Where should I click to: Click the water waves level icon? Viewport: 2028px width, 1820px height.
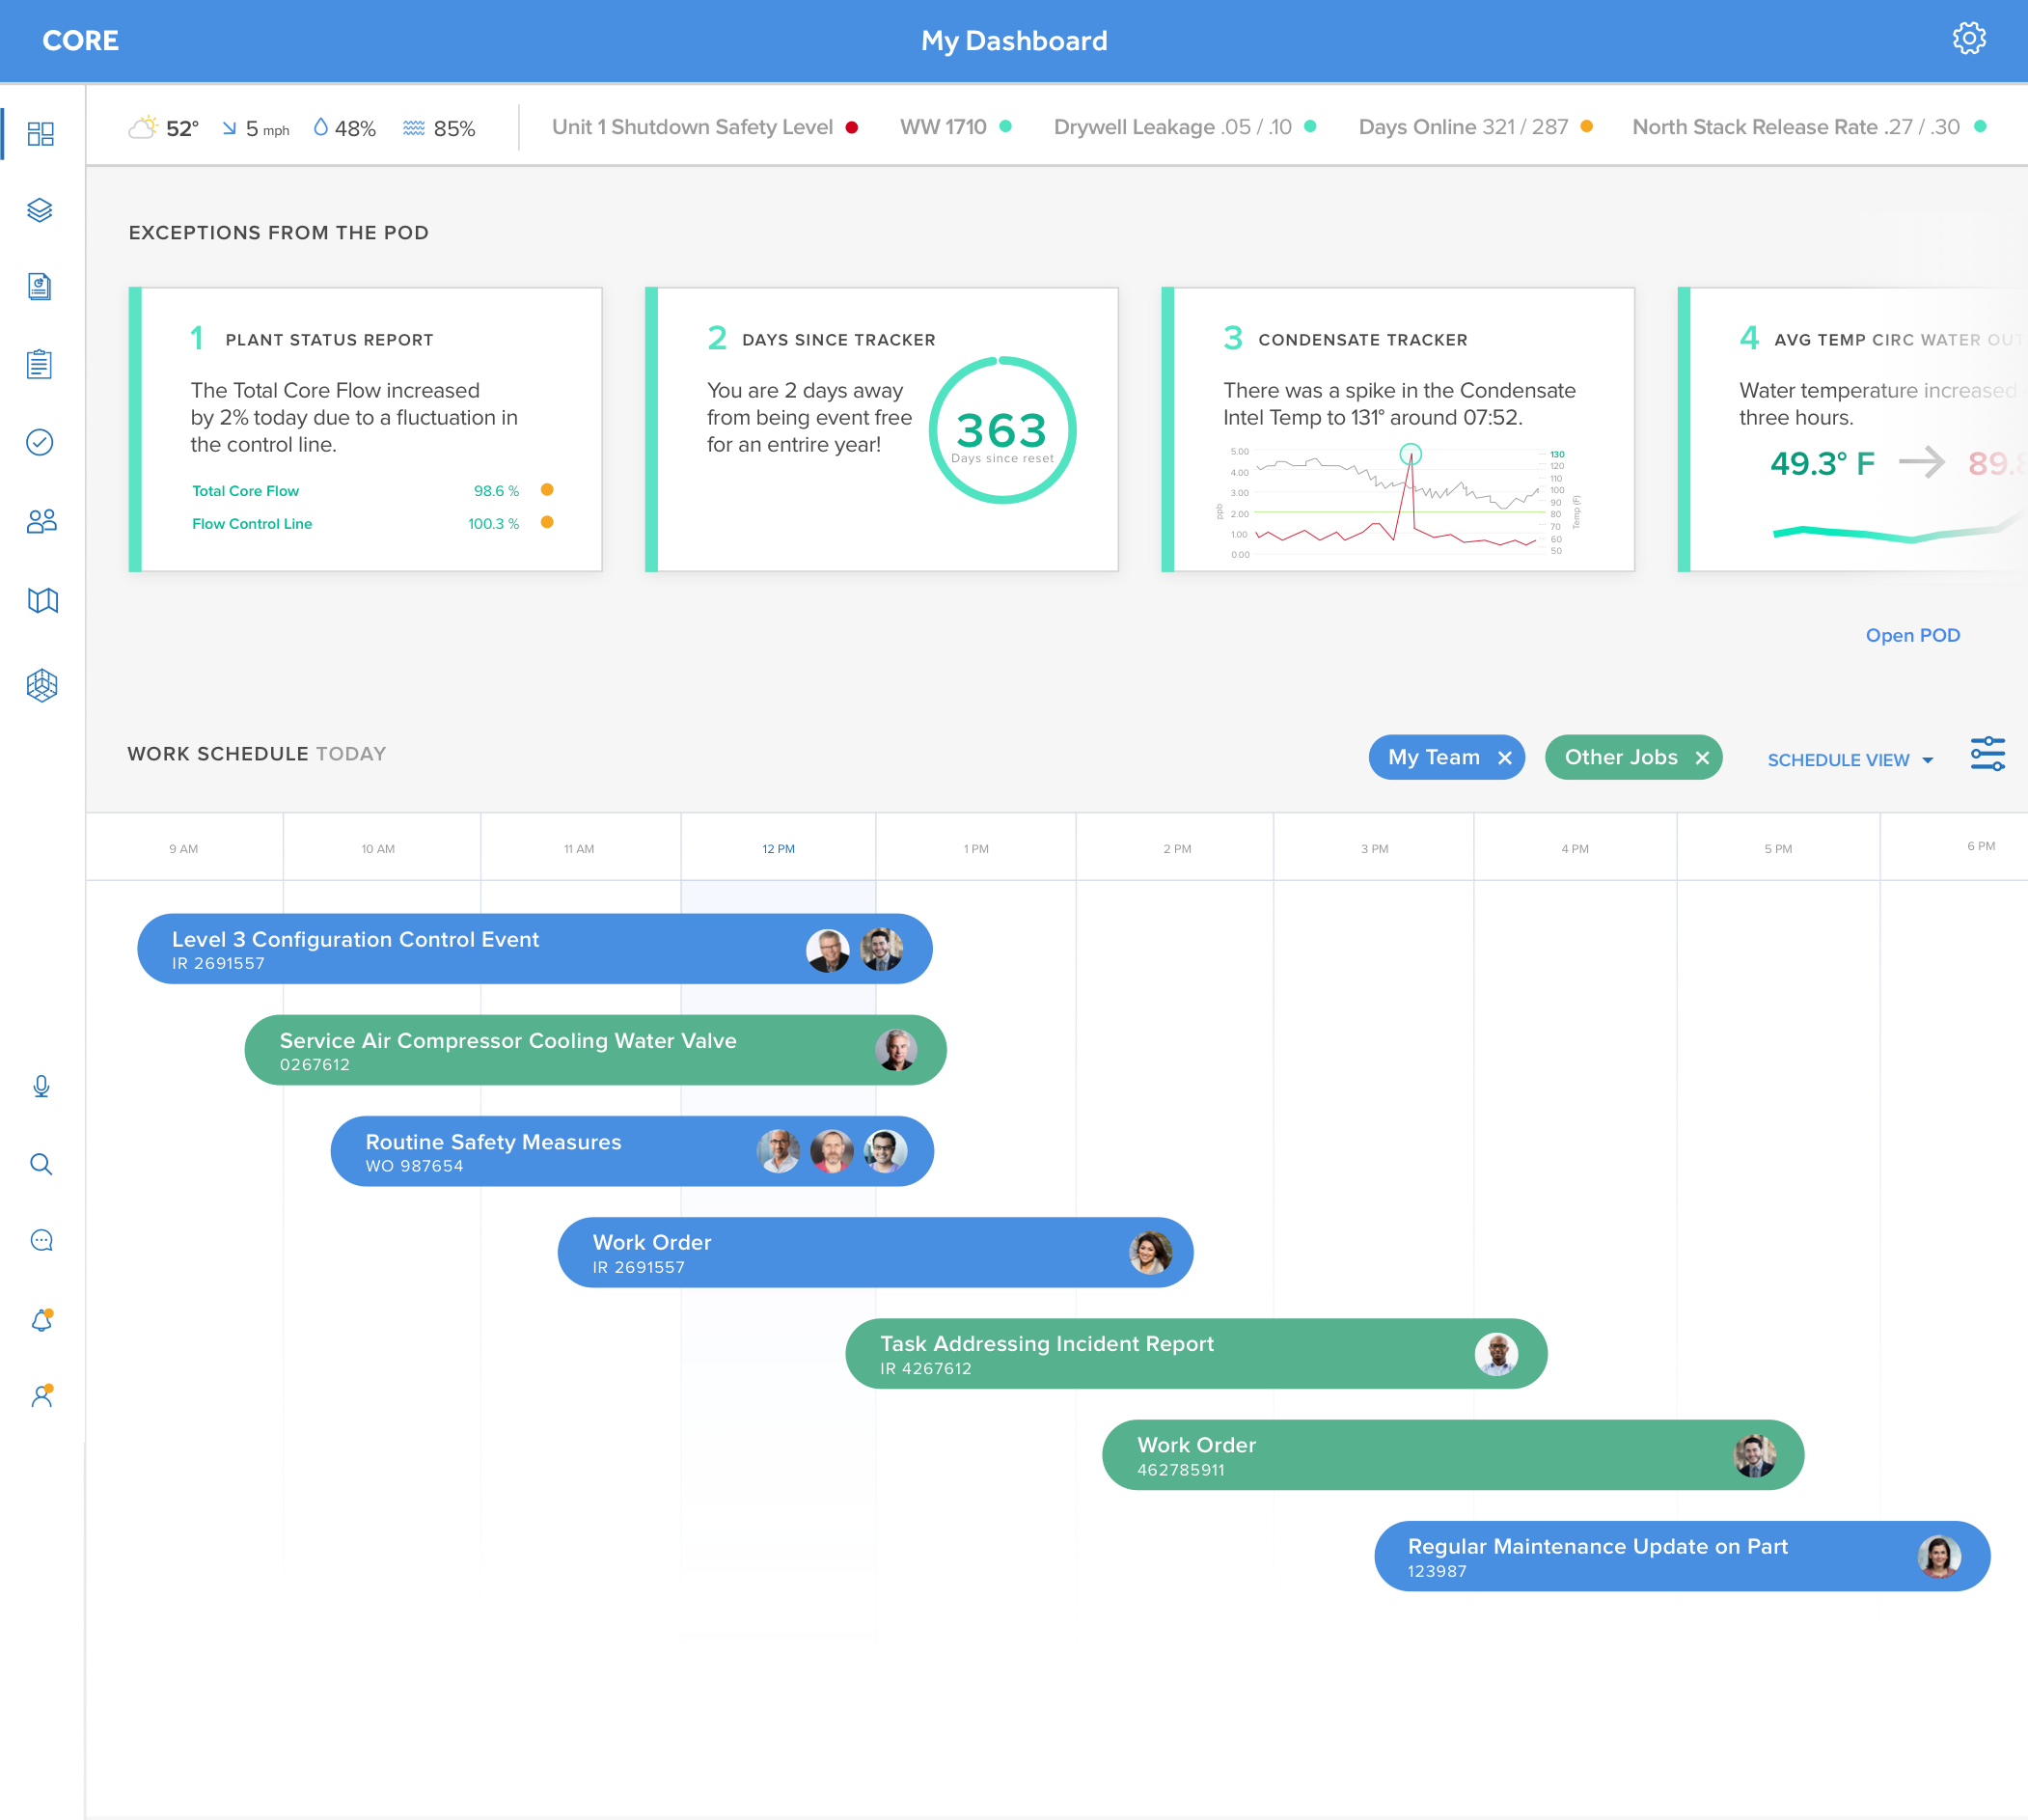coord(414,128)
